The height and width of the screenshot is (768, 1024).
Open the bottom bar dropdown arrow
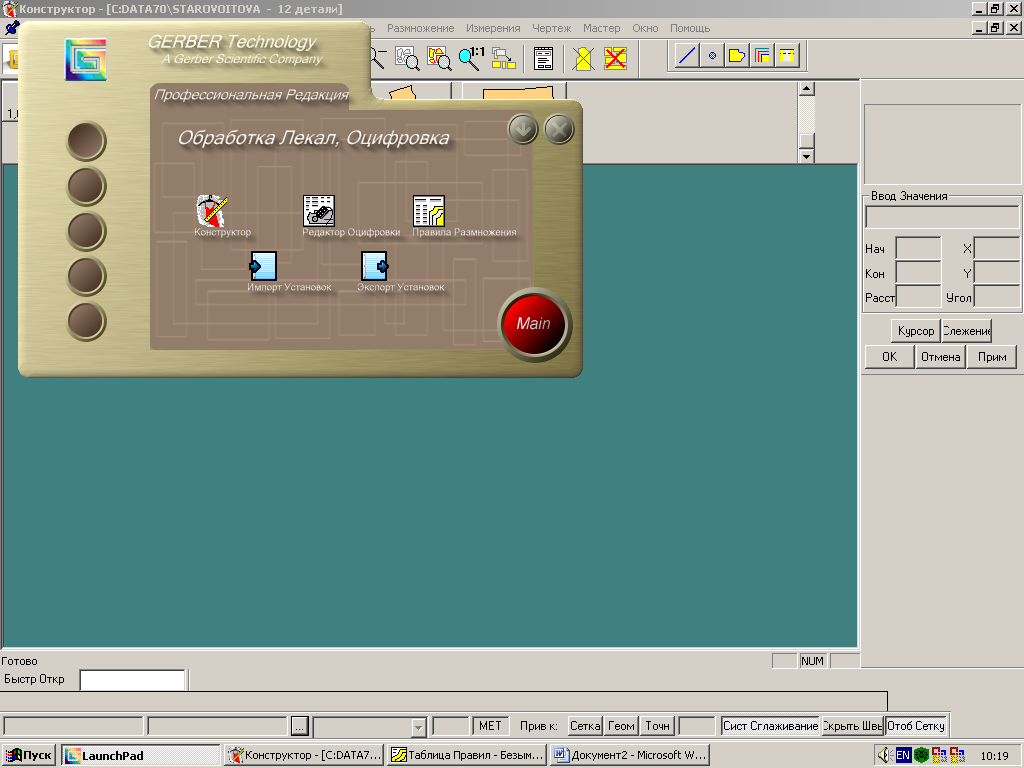pyautogui.click(x=419, y=726)
